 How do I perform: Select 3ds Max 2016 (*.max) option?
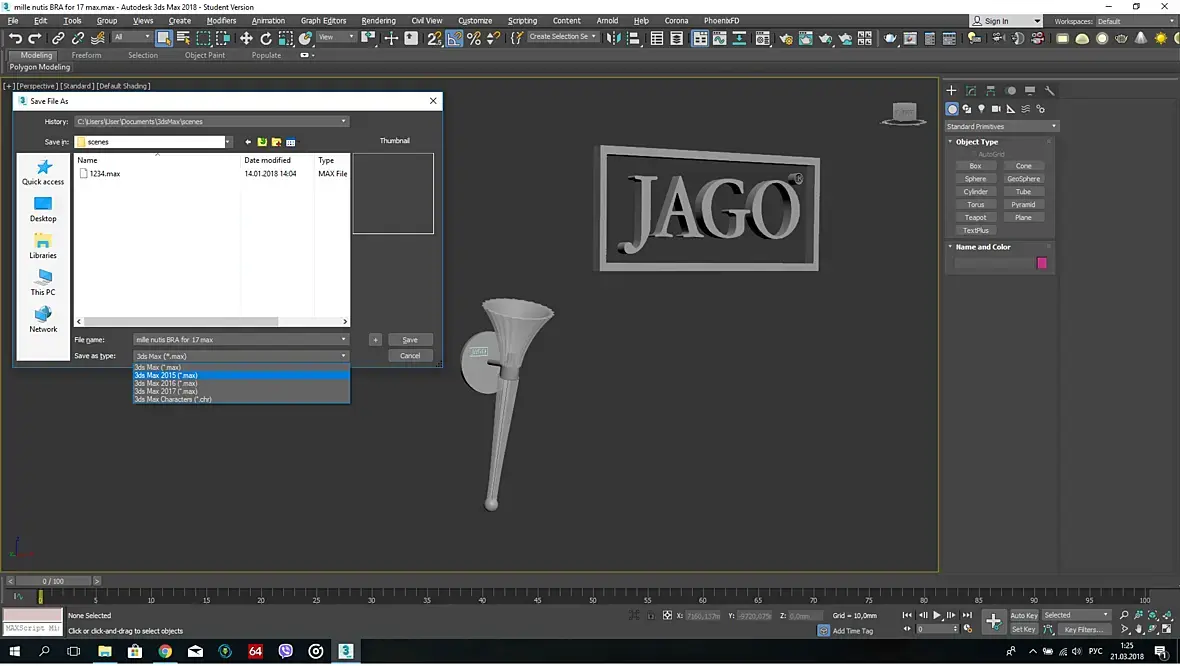(x=241, y=383)
